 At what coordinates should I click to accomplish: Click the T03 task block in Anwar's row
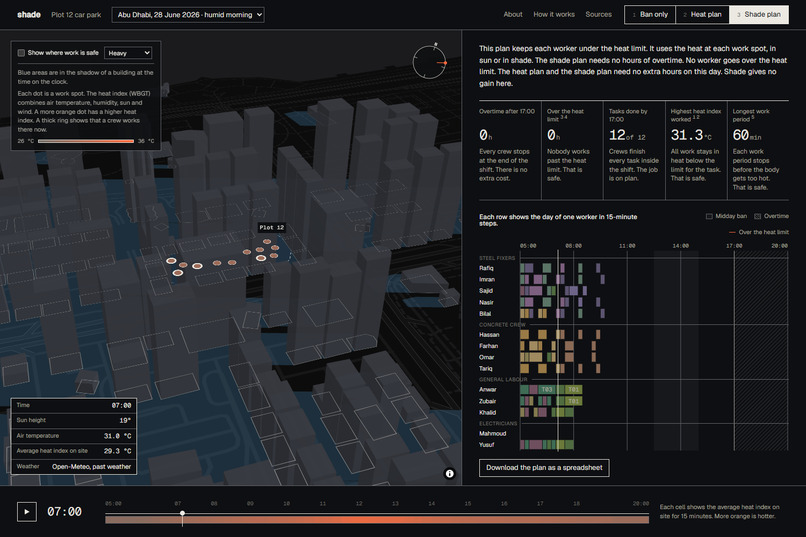pos(546,390)
